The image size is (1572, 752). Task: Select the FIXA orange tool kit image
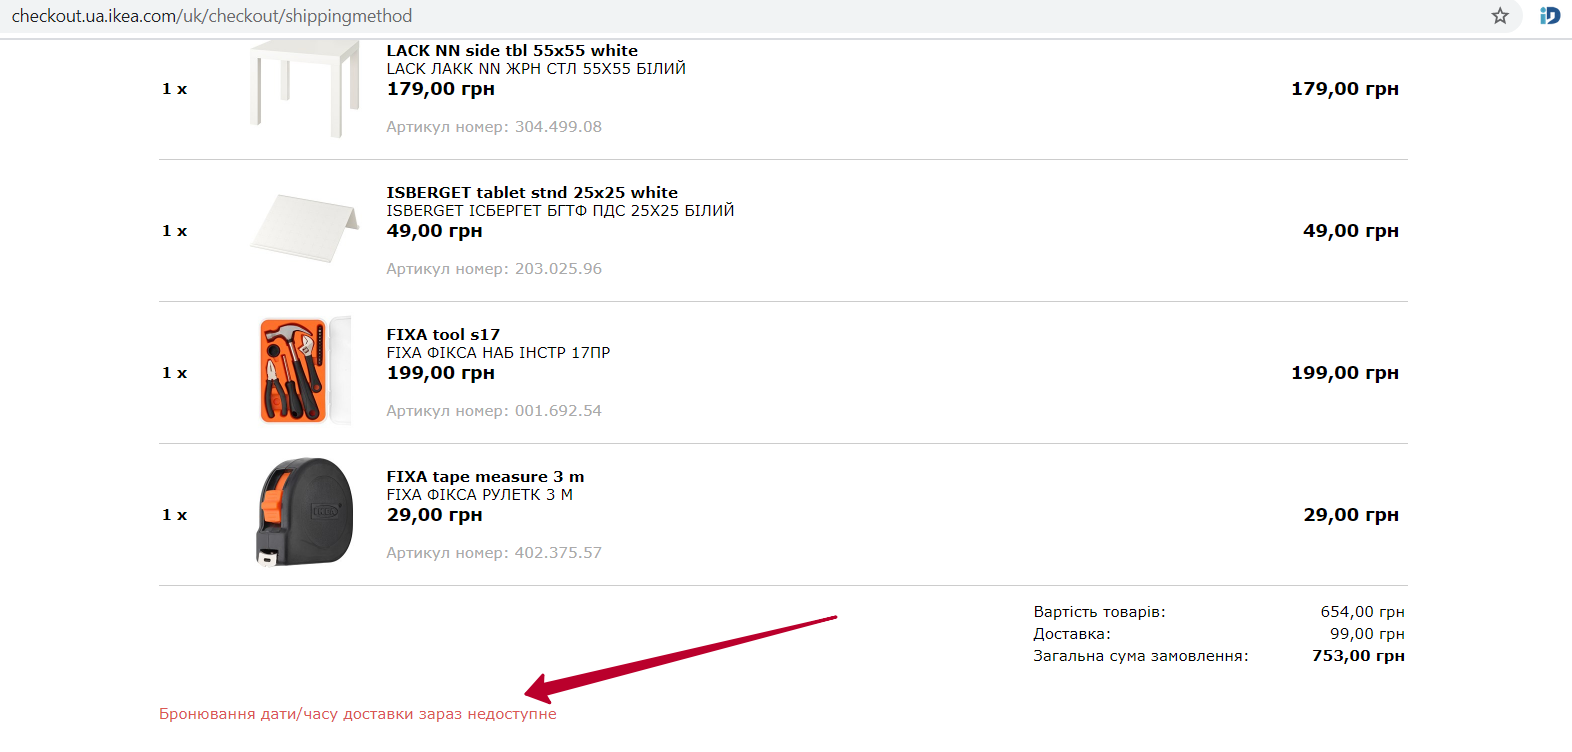pyautogui.click(x=304, y=371)
